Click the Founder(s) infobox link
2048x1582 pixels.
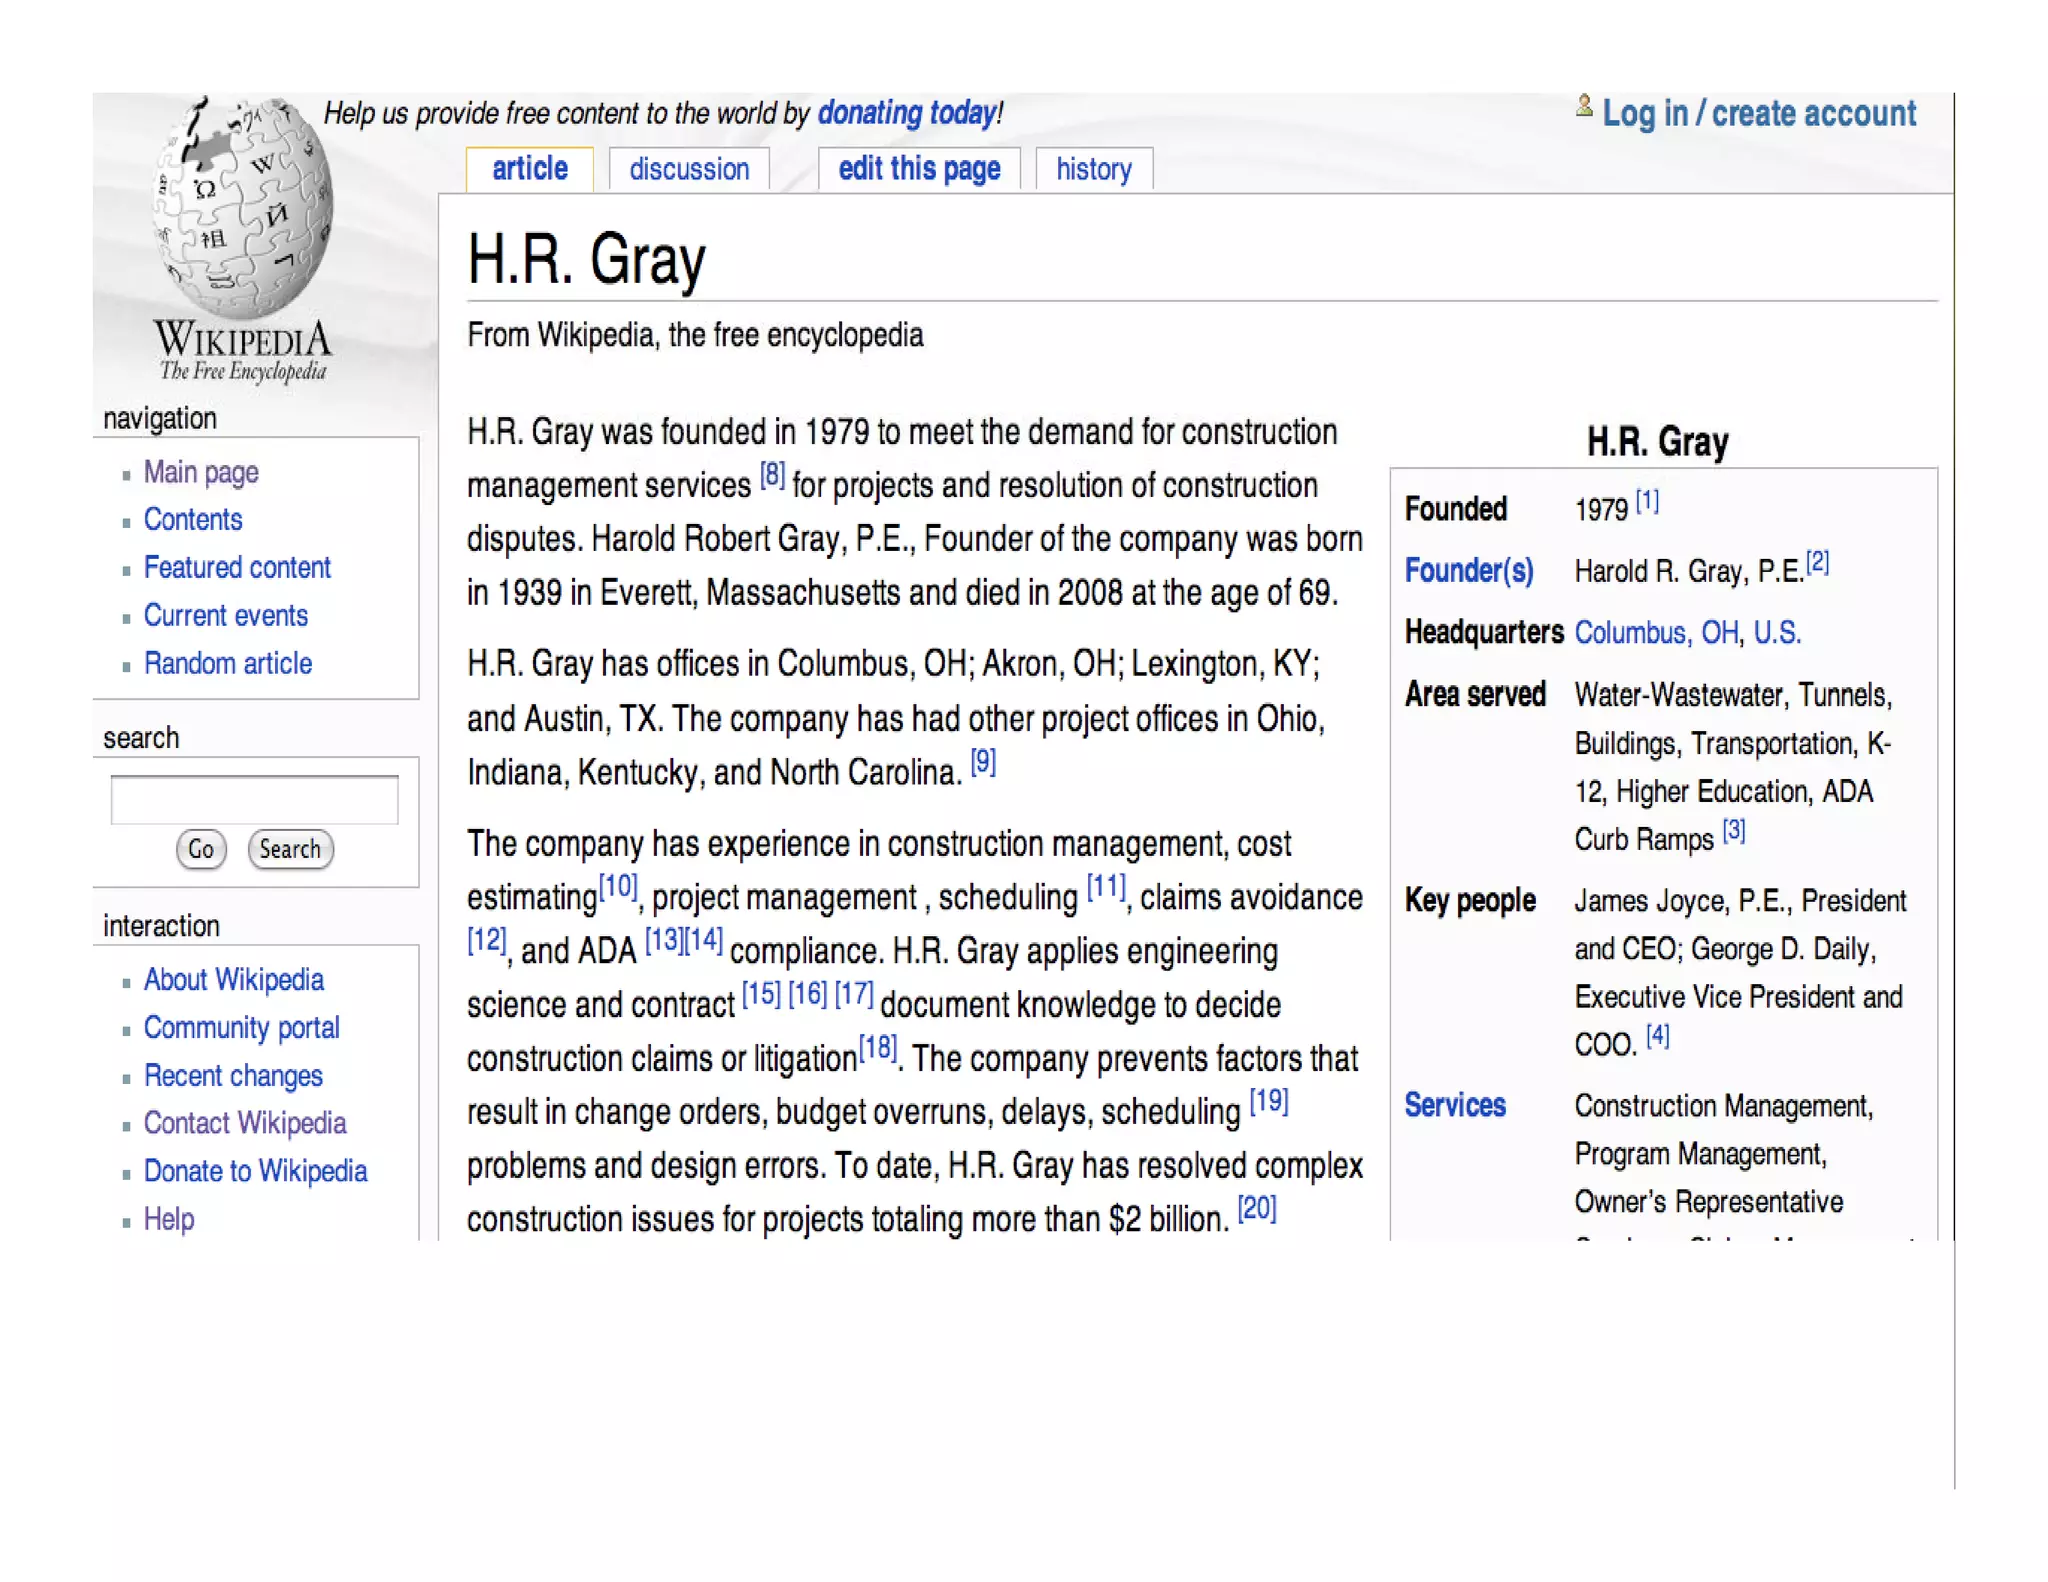[x=1468, y=570]
